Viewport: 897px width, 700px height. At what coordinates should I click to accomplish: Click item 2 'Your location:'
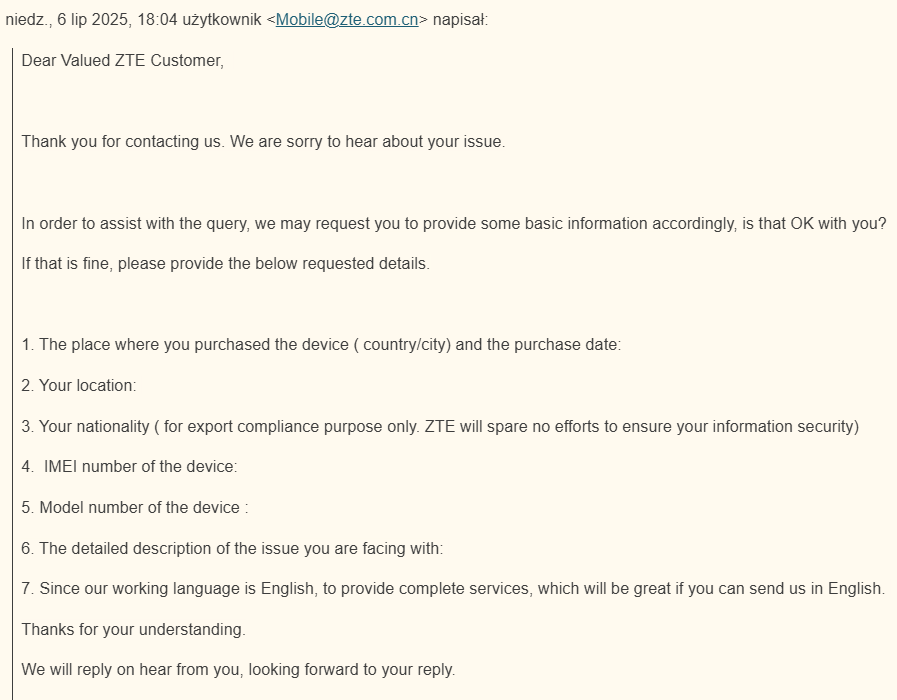pyautogui.click(x=79, y=385)
